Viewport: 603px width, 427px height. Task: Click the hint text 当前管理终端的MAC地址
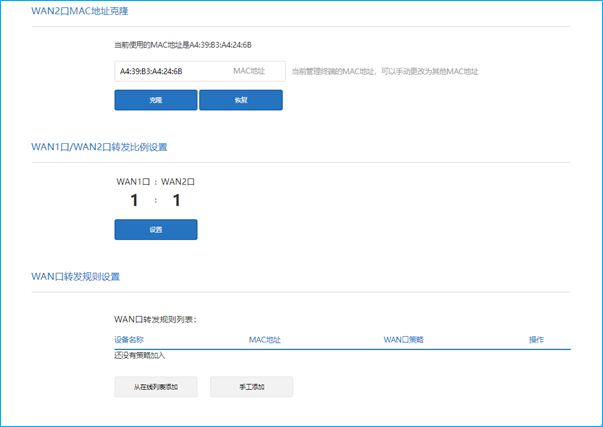coord(385,71)
